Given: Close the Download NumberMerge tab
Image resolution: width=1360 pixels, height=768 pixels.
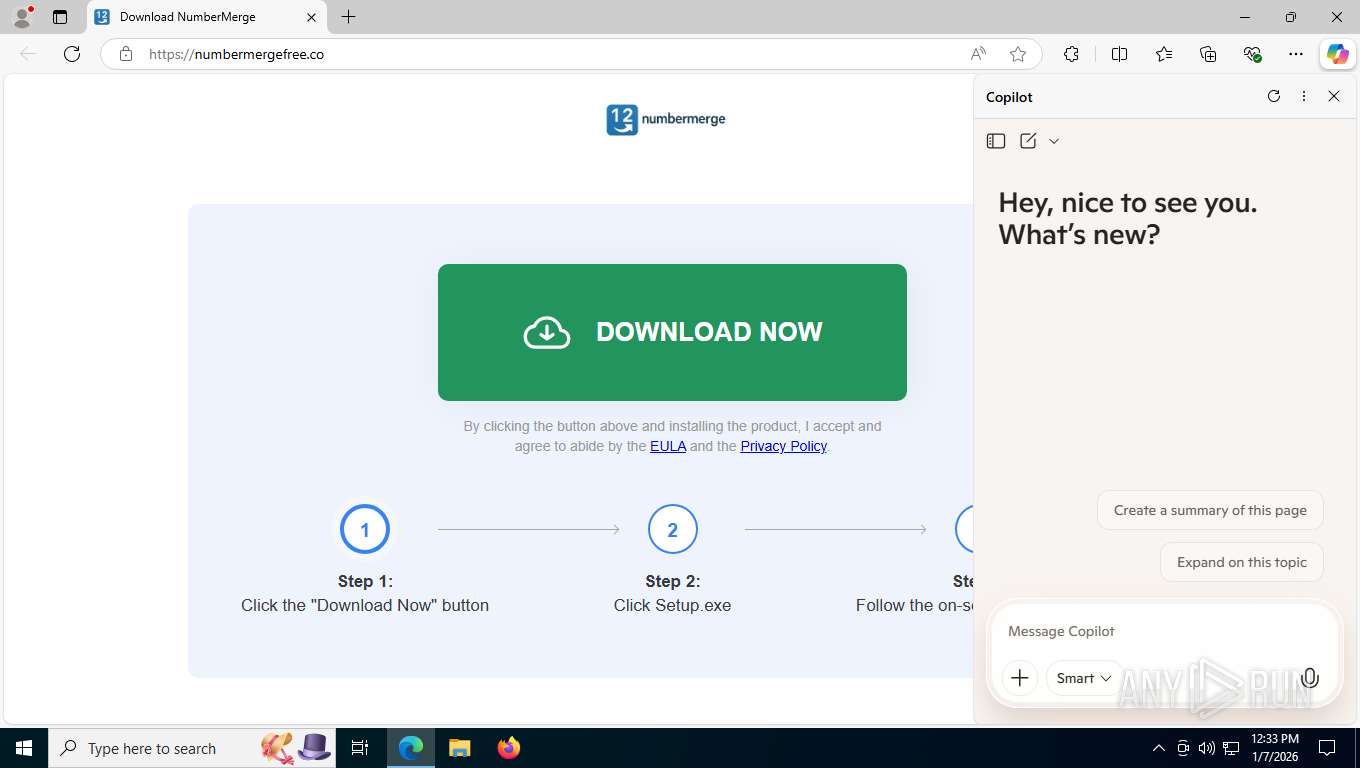Looking at the screenshot, I should pos(311,17).
